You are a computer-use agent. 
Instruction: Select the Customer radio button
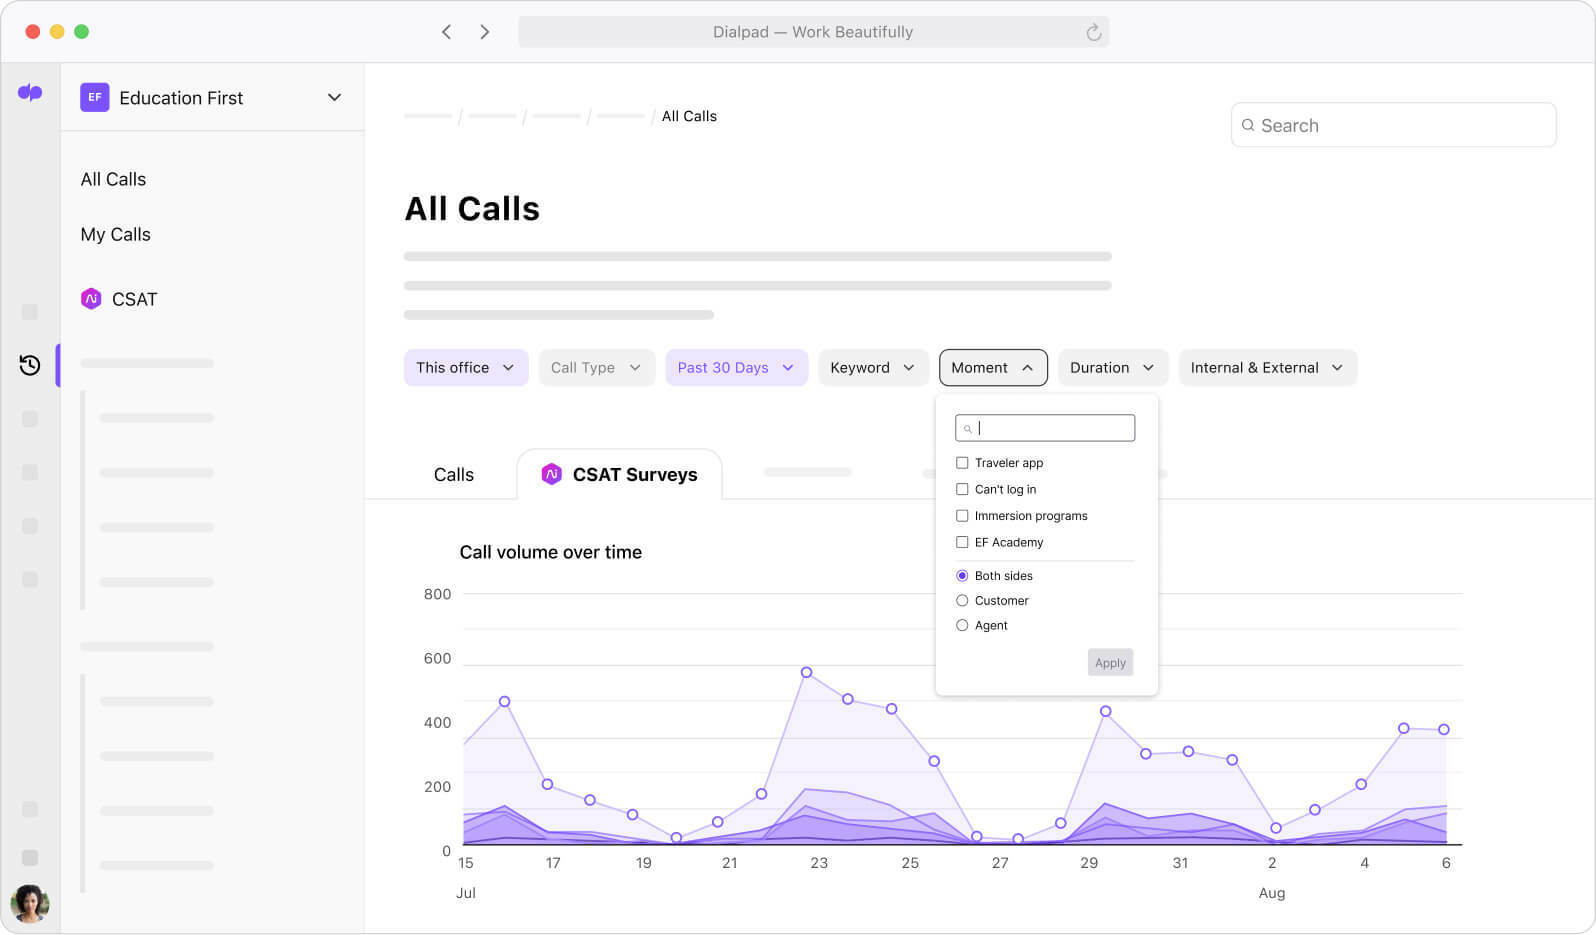point(962,601)
